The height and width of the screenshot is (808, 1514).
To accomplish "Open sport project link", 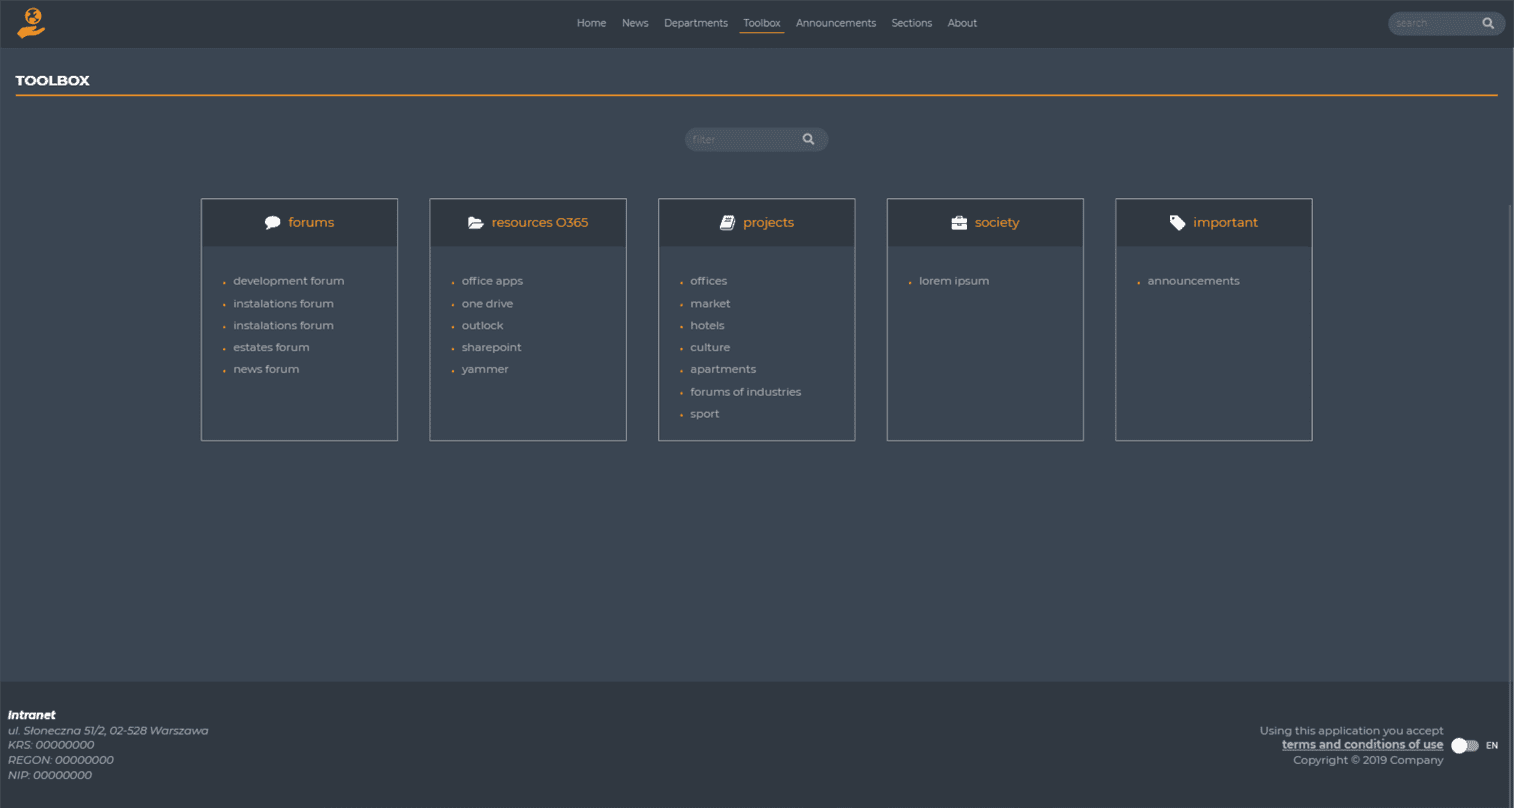I will tap(704, 414).
